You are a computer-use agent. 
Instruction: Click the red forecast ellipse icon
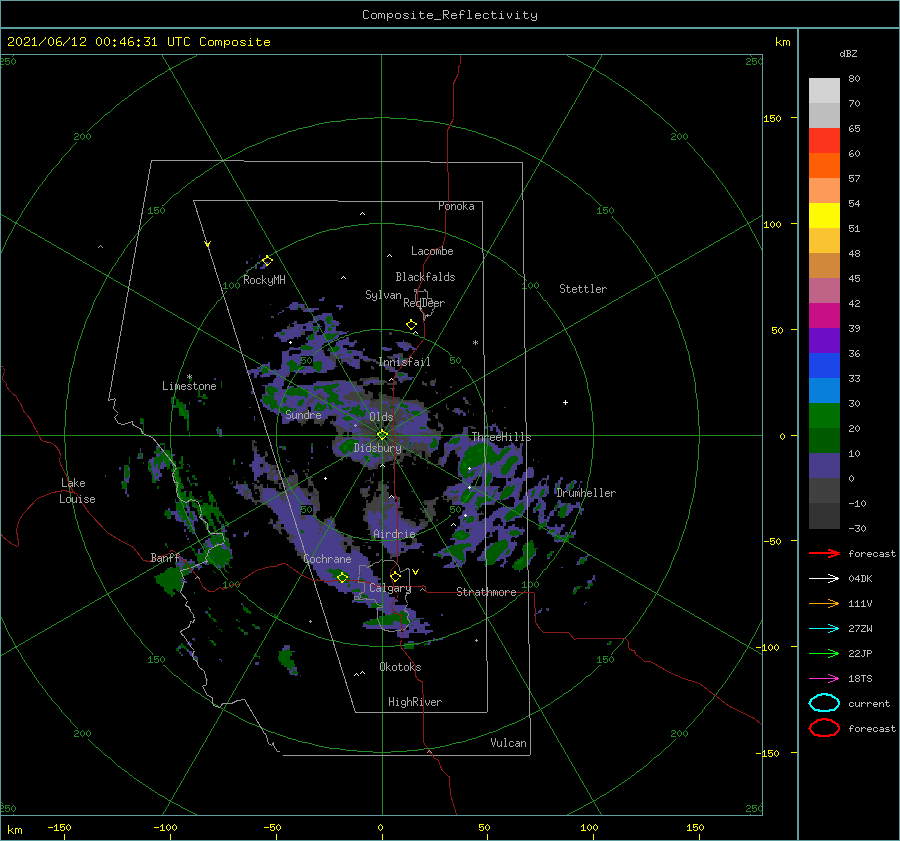click(824, 728)
